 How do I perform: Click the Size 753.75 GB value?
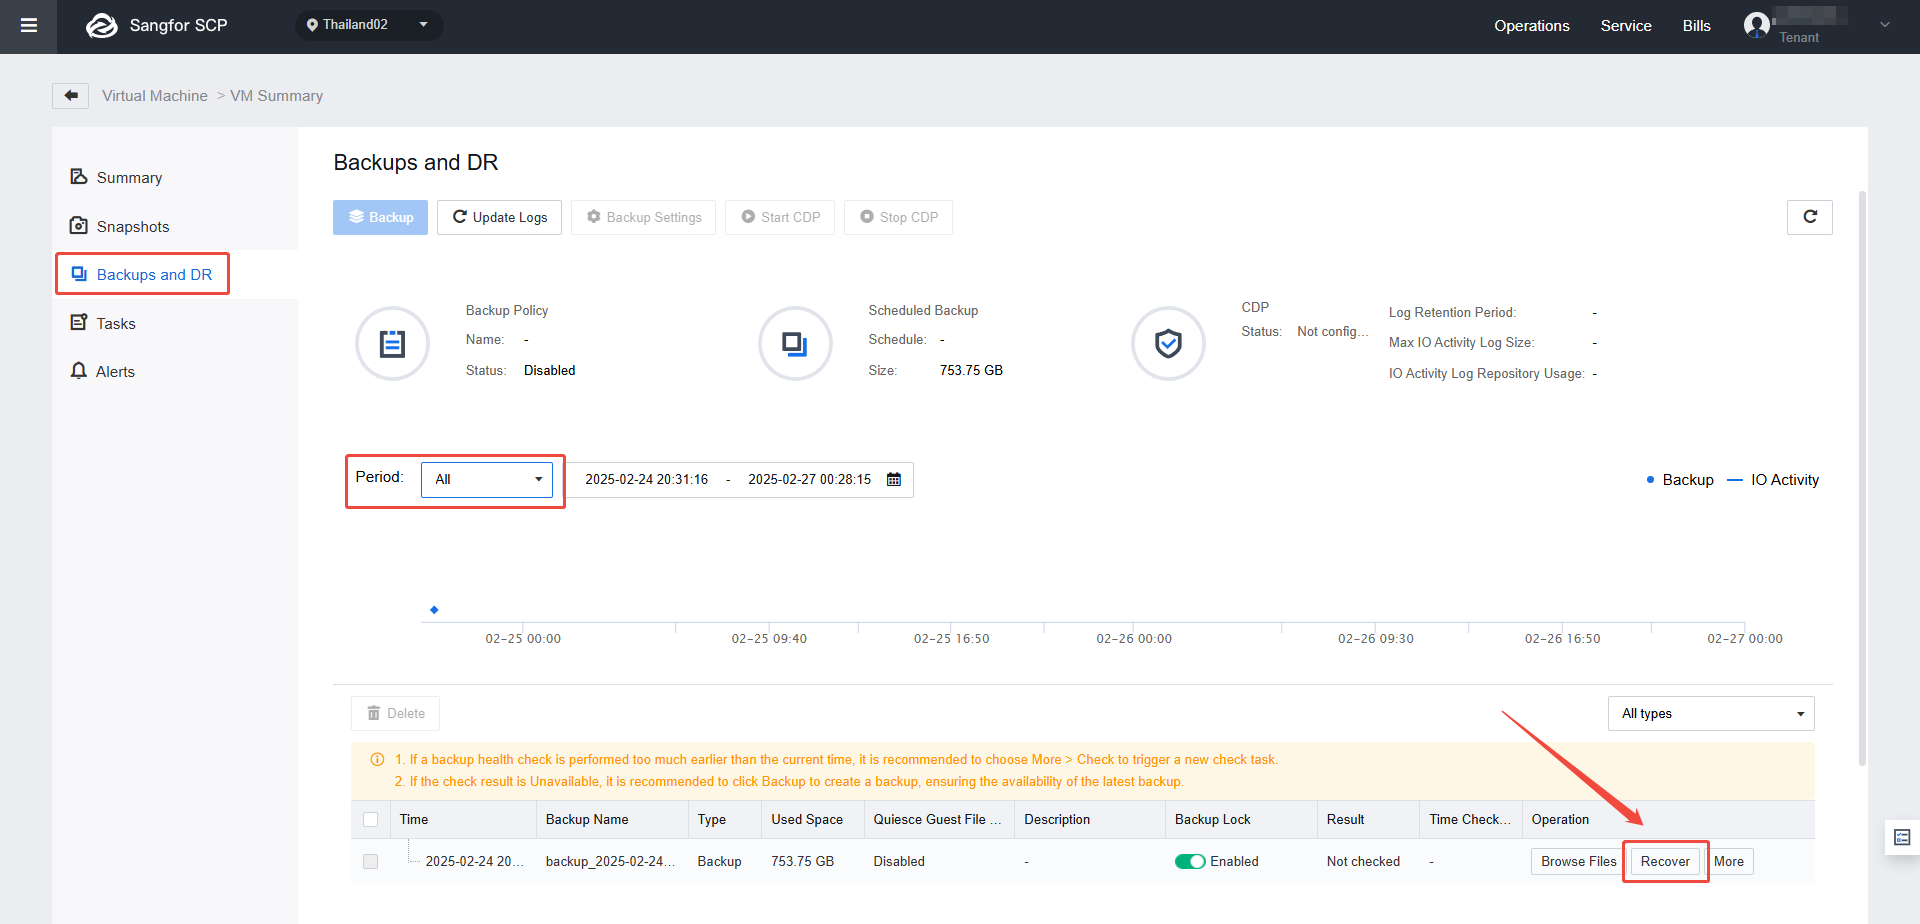coord(971,370)
